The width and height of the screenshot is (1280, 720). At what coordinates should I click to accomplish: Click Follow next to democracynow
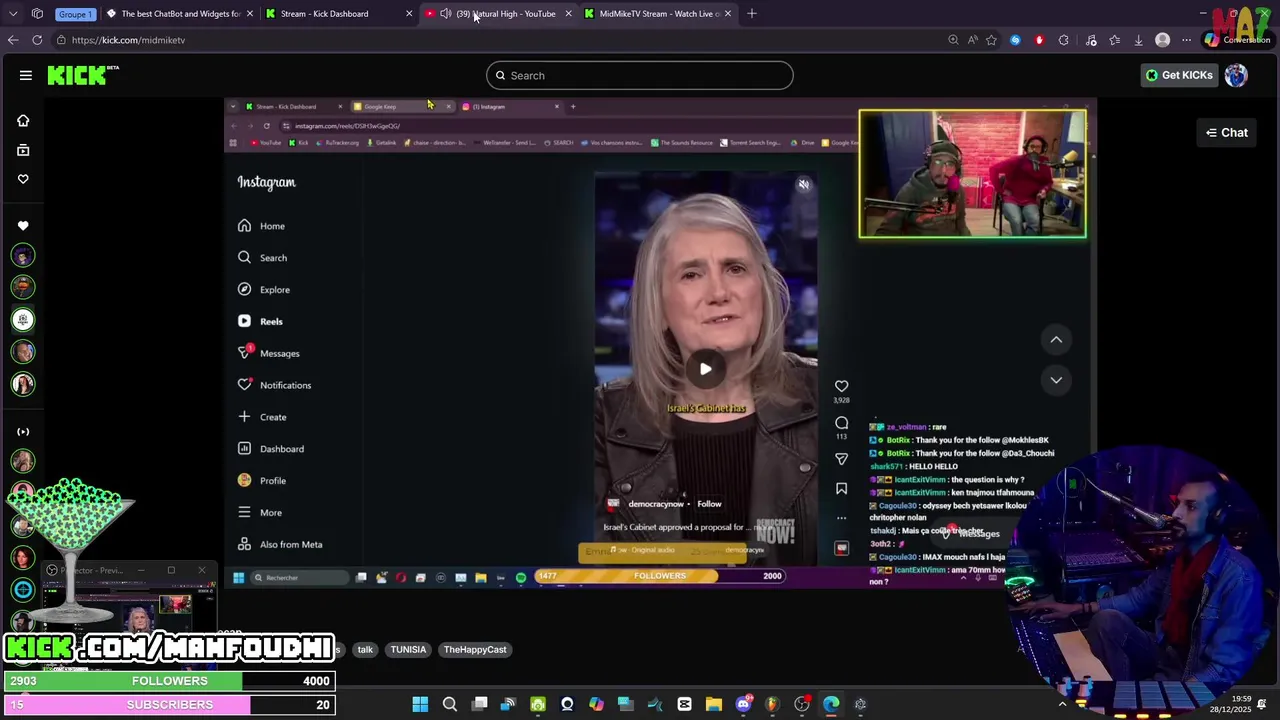click(709, 504)
